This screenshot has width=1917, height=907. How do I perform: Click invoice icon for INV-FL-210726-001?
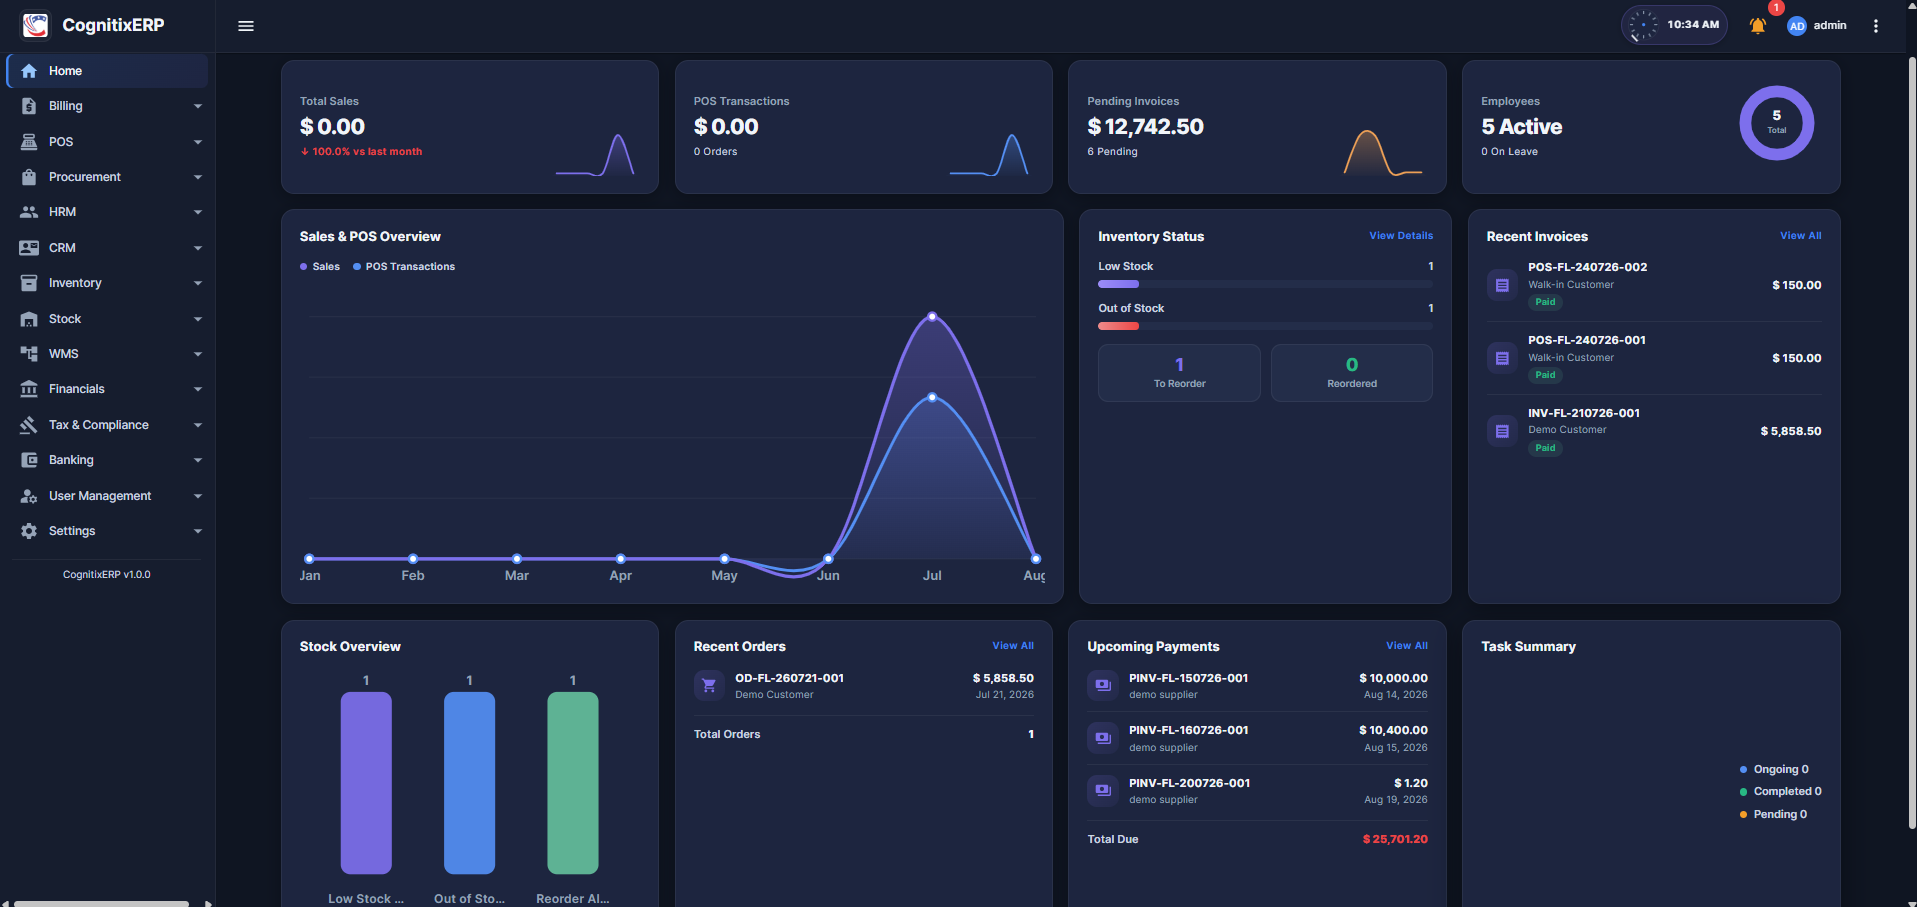[x=1502, y=431]
